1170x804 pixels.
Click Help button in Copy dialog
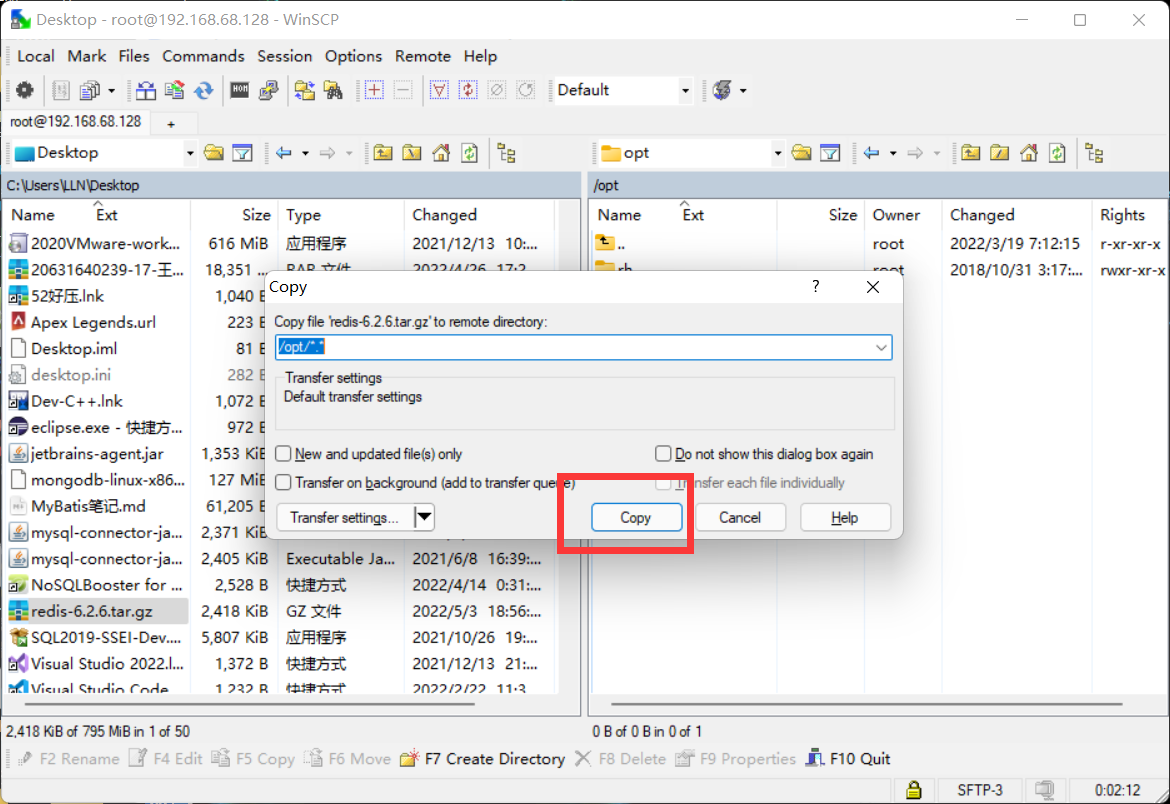click(845, 517)
